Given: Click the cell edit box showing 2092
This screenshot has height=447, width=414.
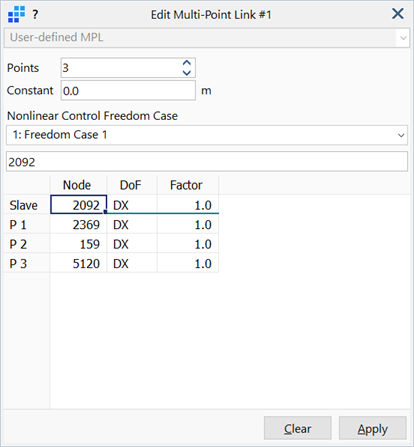Looking at the screenshot, I should 207,162.
